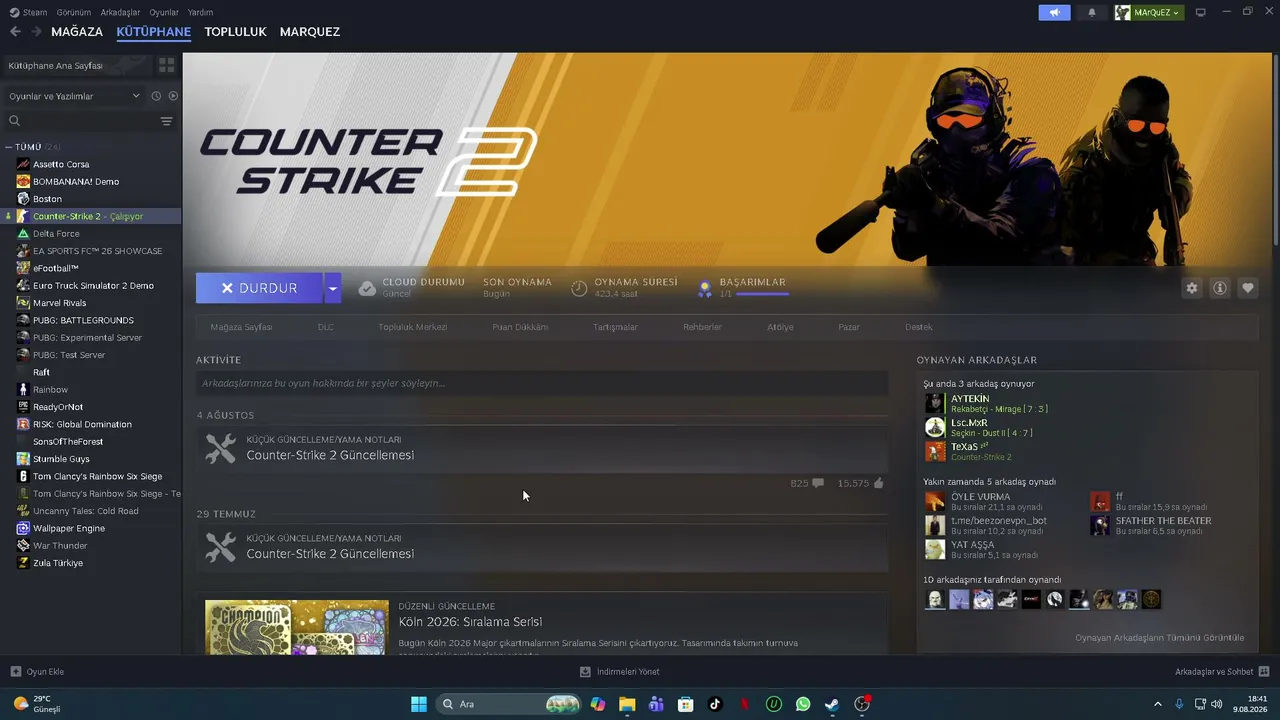Open the MARQUEZ profile tab
The image size is (1280, 720).
pyautogui.click(x=310, y=31)
